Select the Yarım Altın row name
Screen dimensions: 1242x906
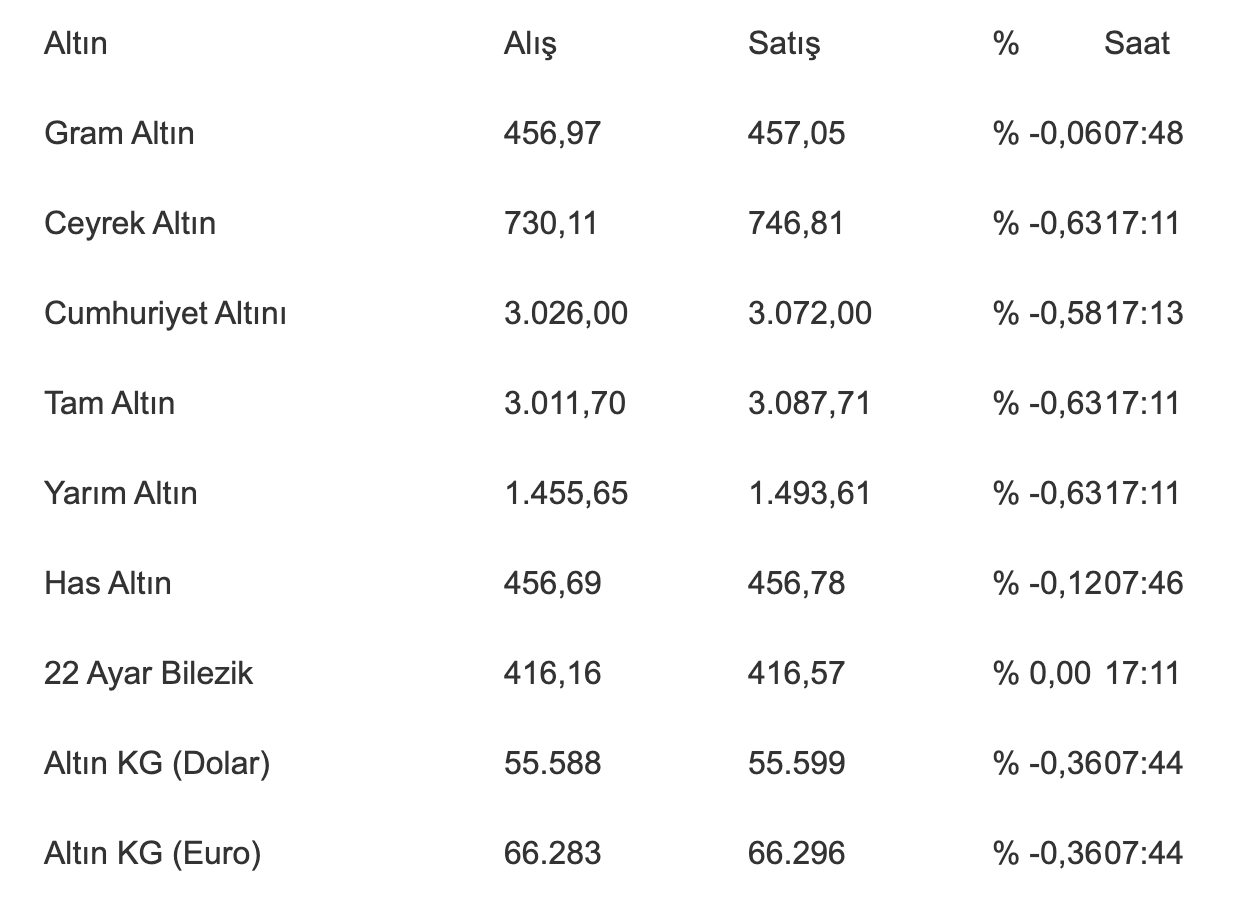click(x=120, y=493)
